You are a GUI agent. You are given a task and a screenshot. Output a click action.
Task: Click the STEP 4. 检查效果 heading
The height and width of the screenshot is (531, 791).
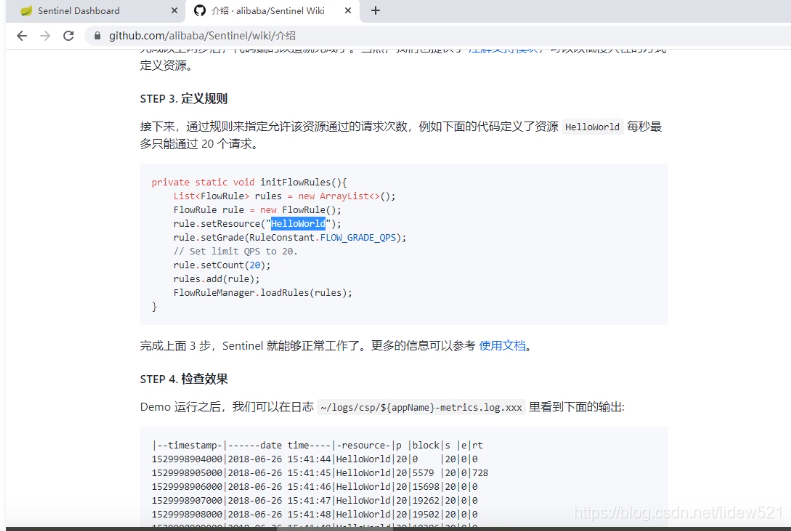click(x=184, y=379)
